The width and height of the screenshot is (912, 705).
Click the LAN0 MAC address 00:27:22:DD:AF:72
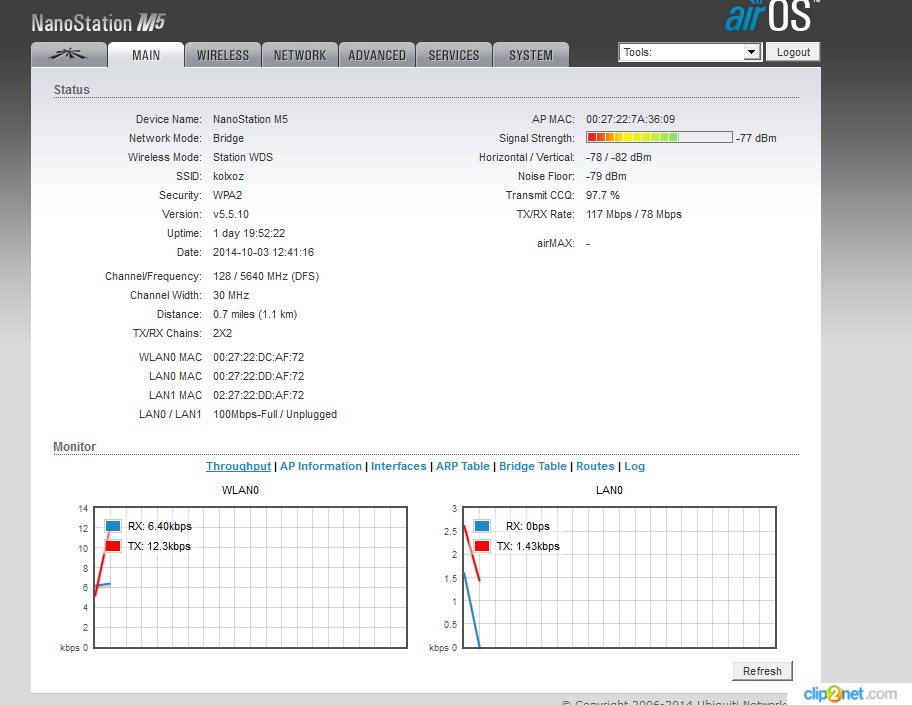pyautogui.click(x=258, y=376)
